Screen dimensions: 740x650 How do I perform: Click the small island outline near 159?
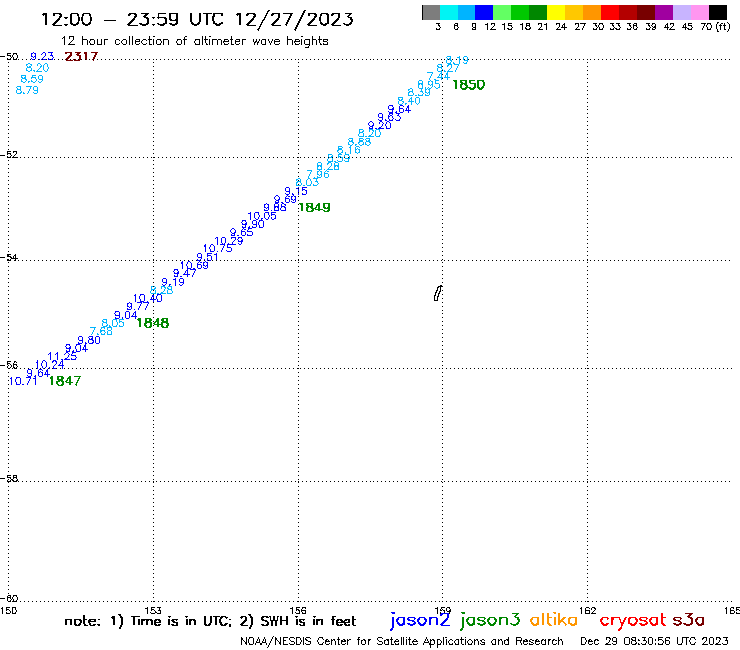tap(438, 293)
